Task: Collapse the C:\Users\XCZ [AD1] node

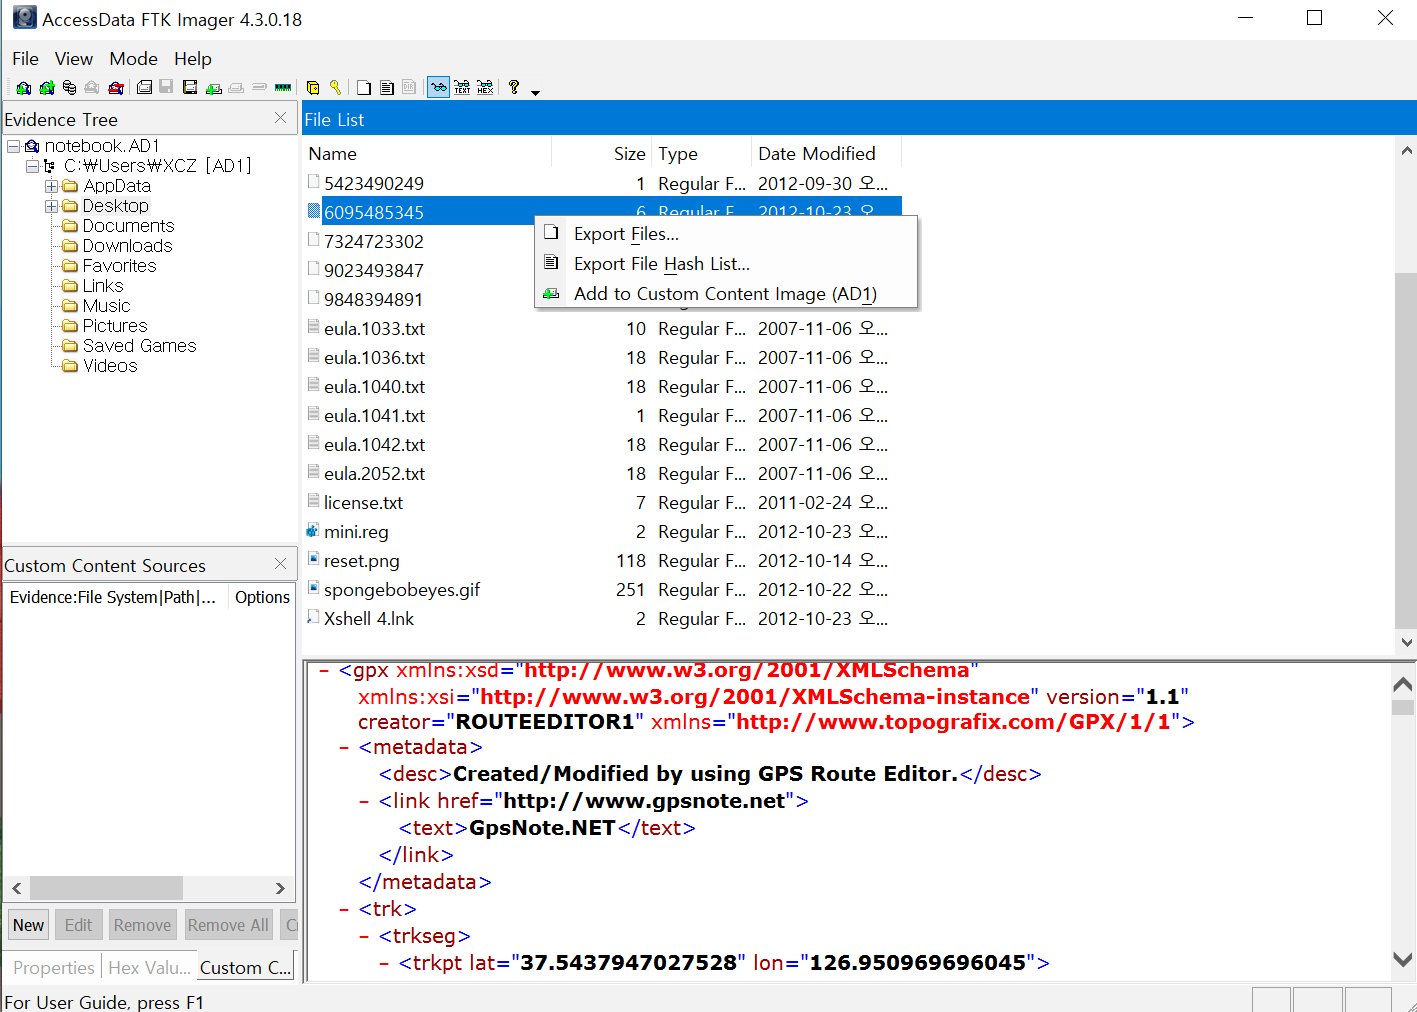Action: click(x=32, y=166)
